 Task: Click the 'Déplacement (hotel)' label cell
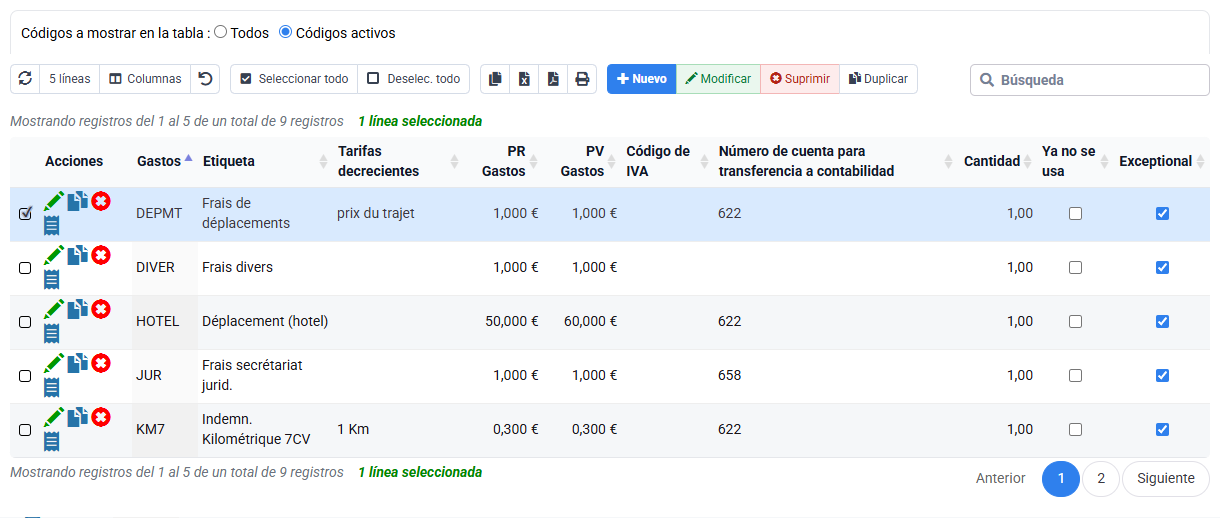pyautogui.click(x=265, y=321)
